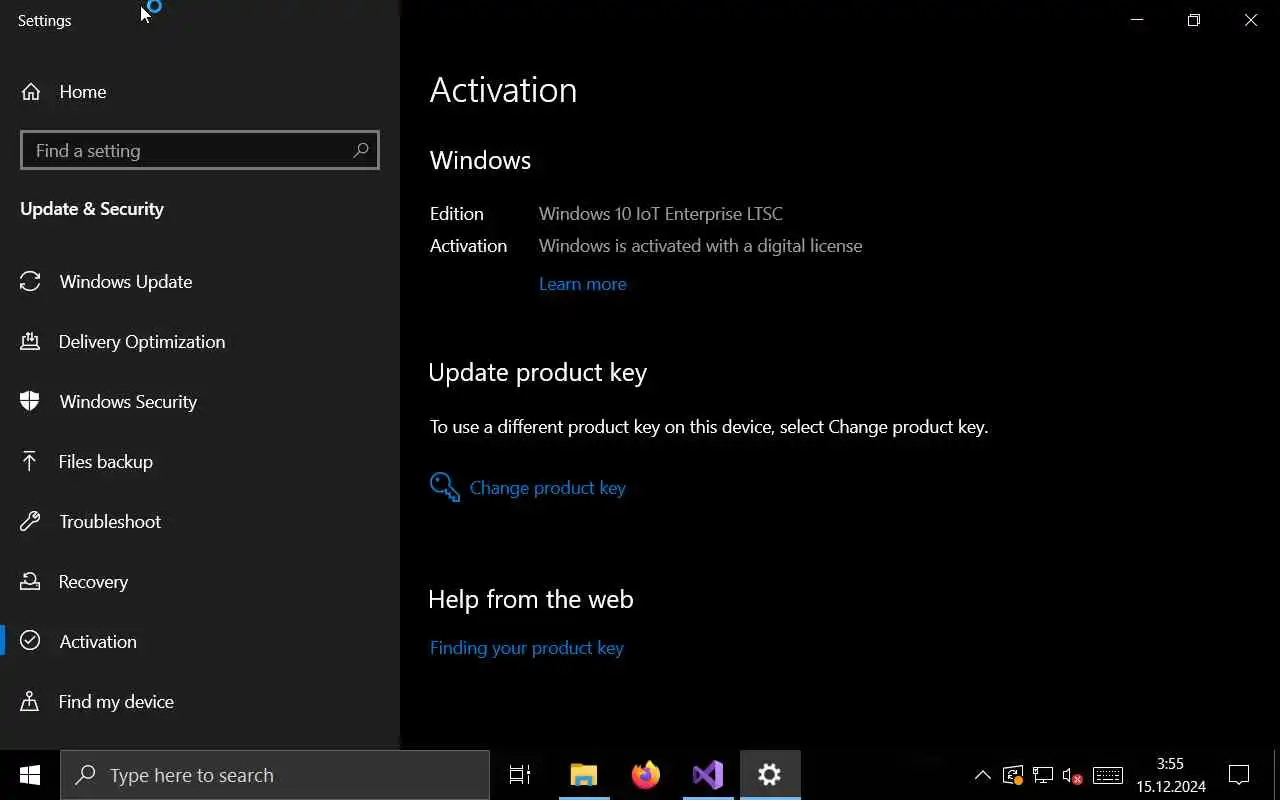Click the taskbar search magnifier icon
Screen dimensions: 1280x800
pyautogui.click(x=86, y=775)
